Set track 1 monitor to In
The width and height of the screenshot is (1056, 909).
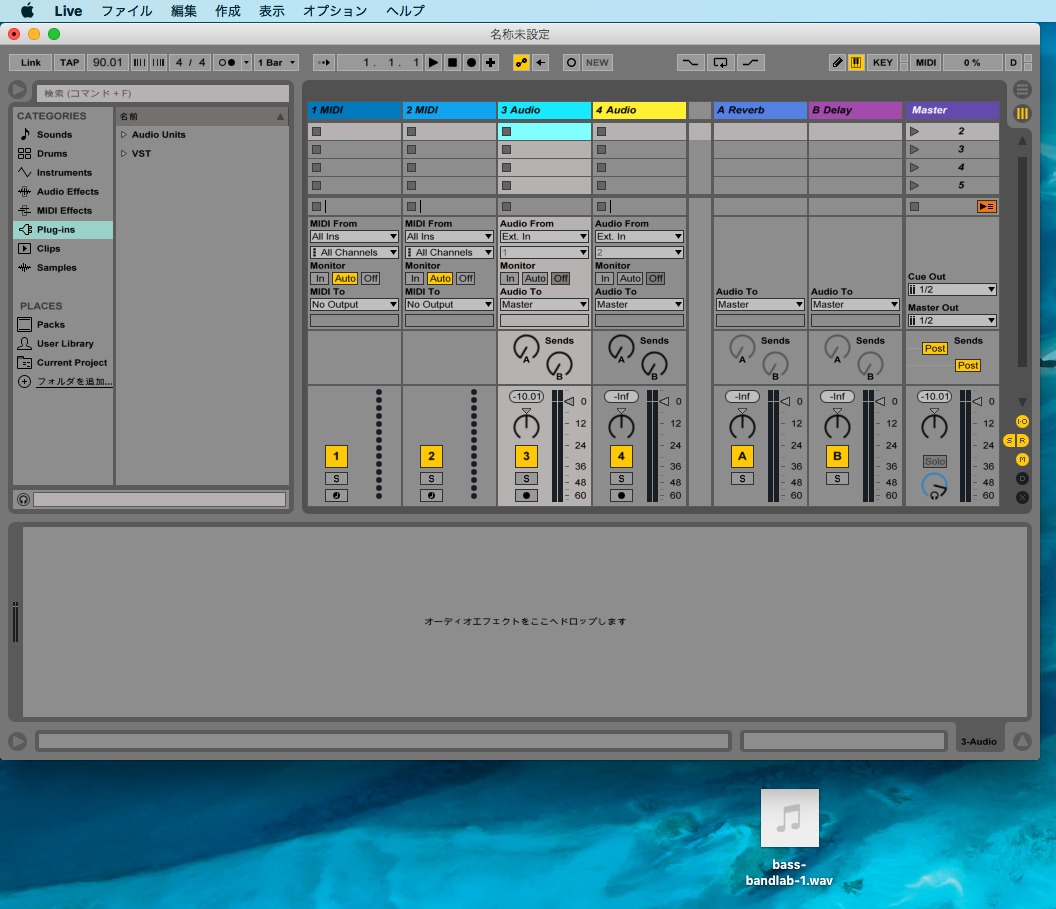[x=321, y=279]
